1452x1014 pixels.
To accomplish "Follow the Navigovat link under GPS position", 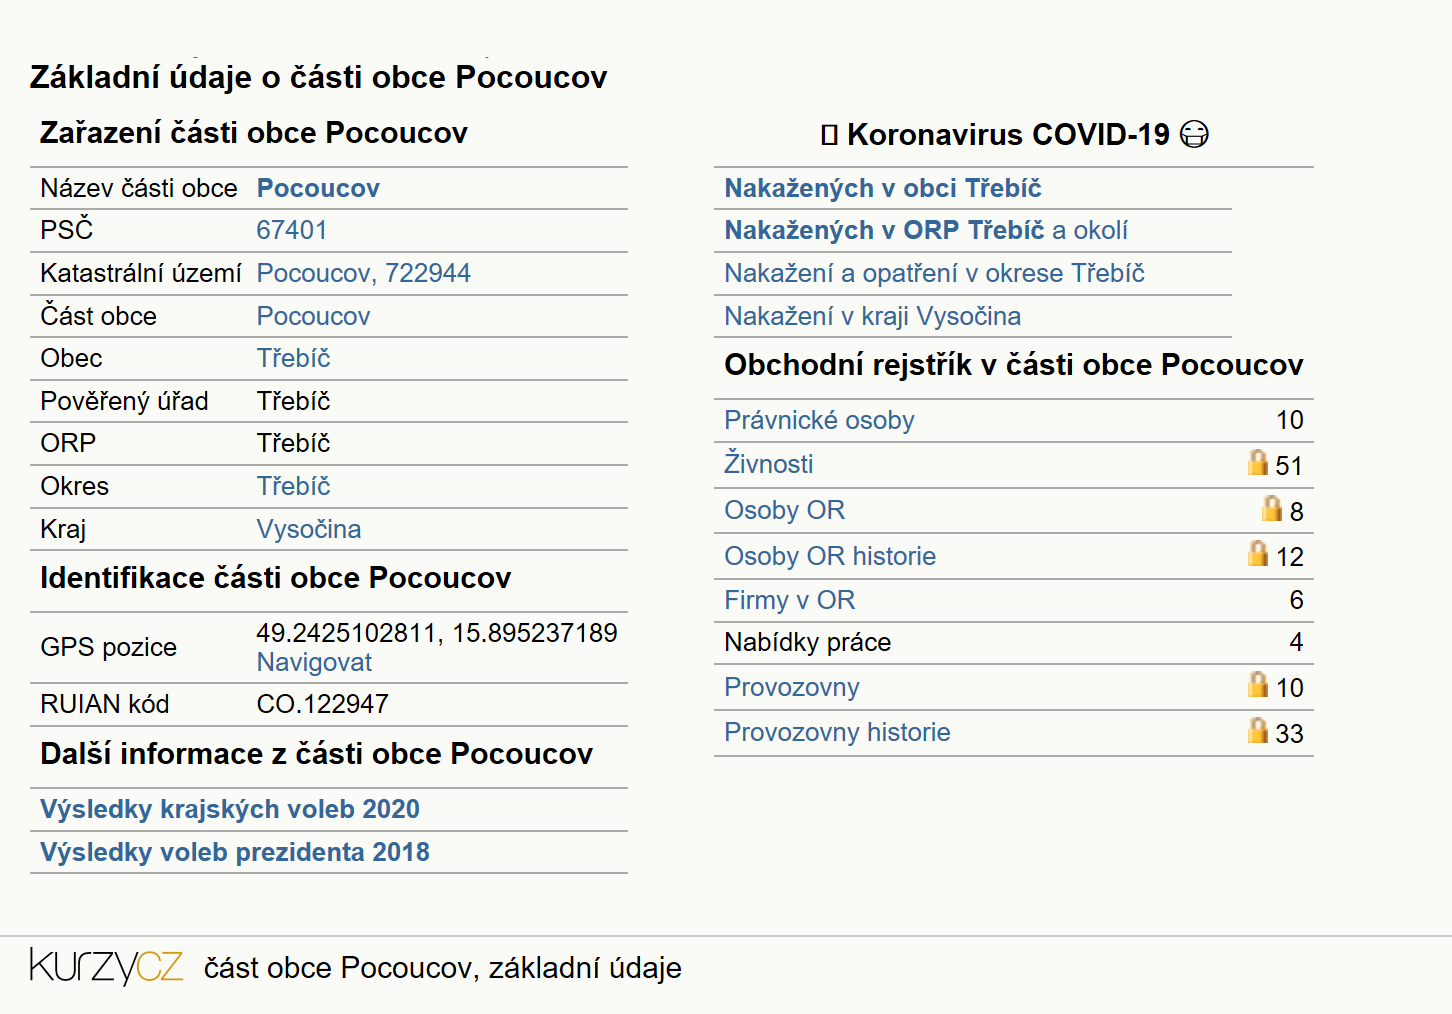I will [x=314, y=662].
